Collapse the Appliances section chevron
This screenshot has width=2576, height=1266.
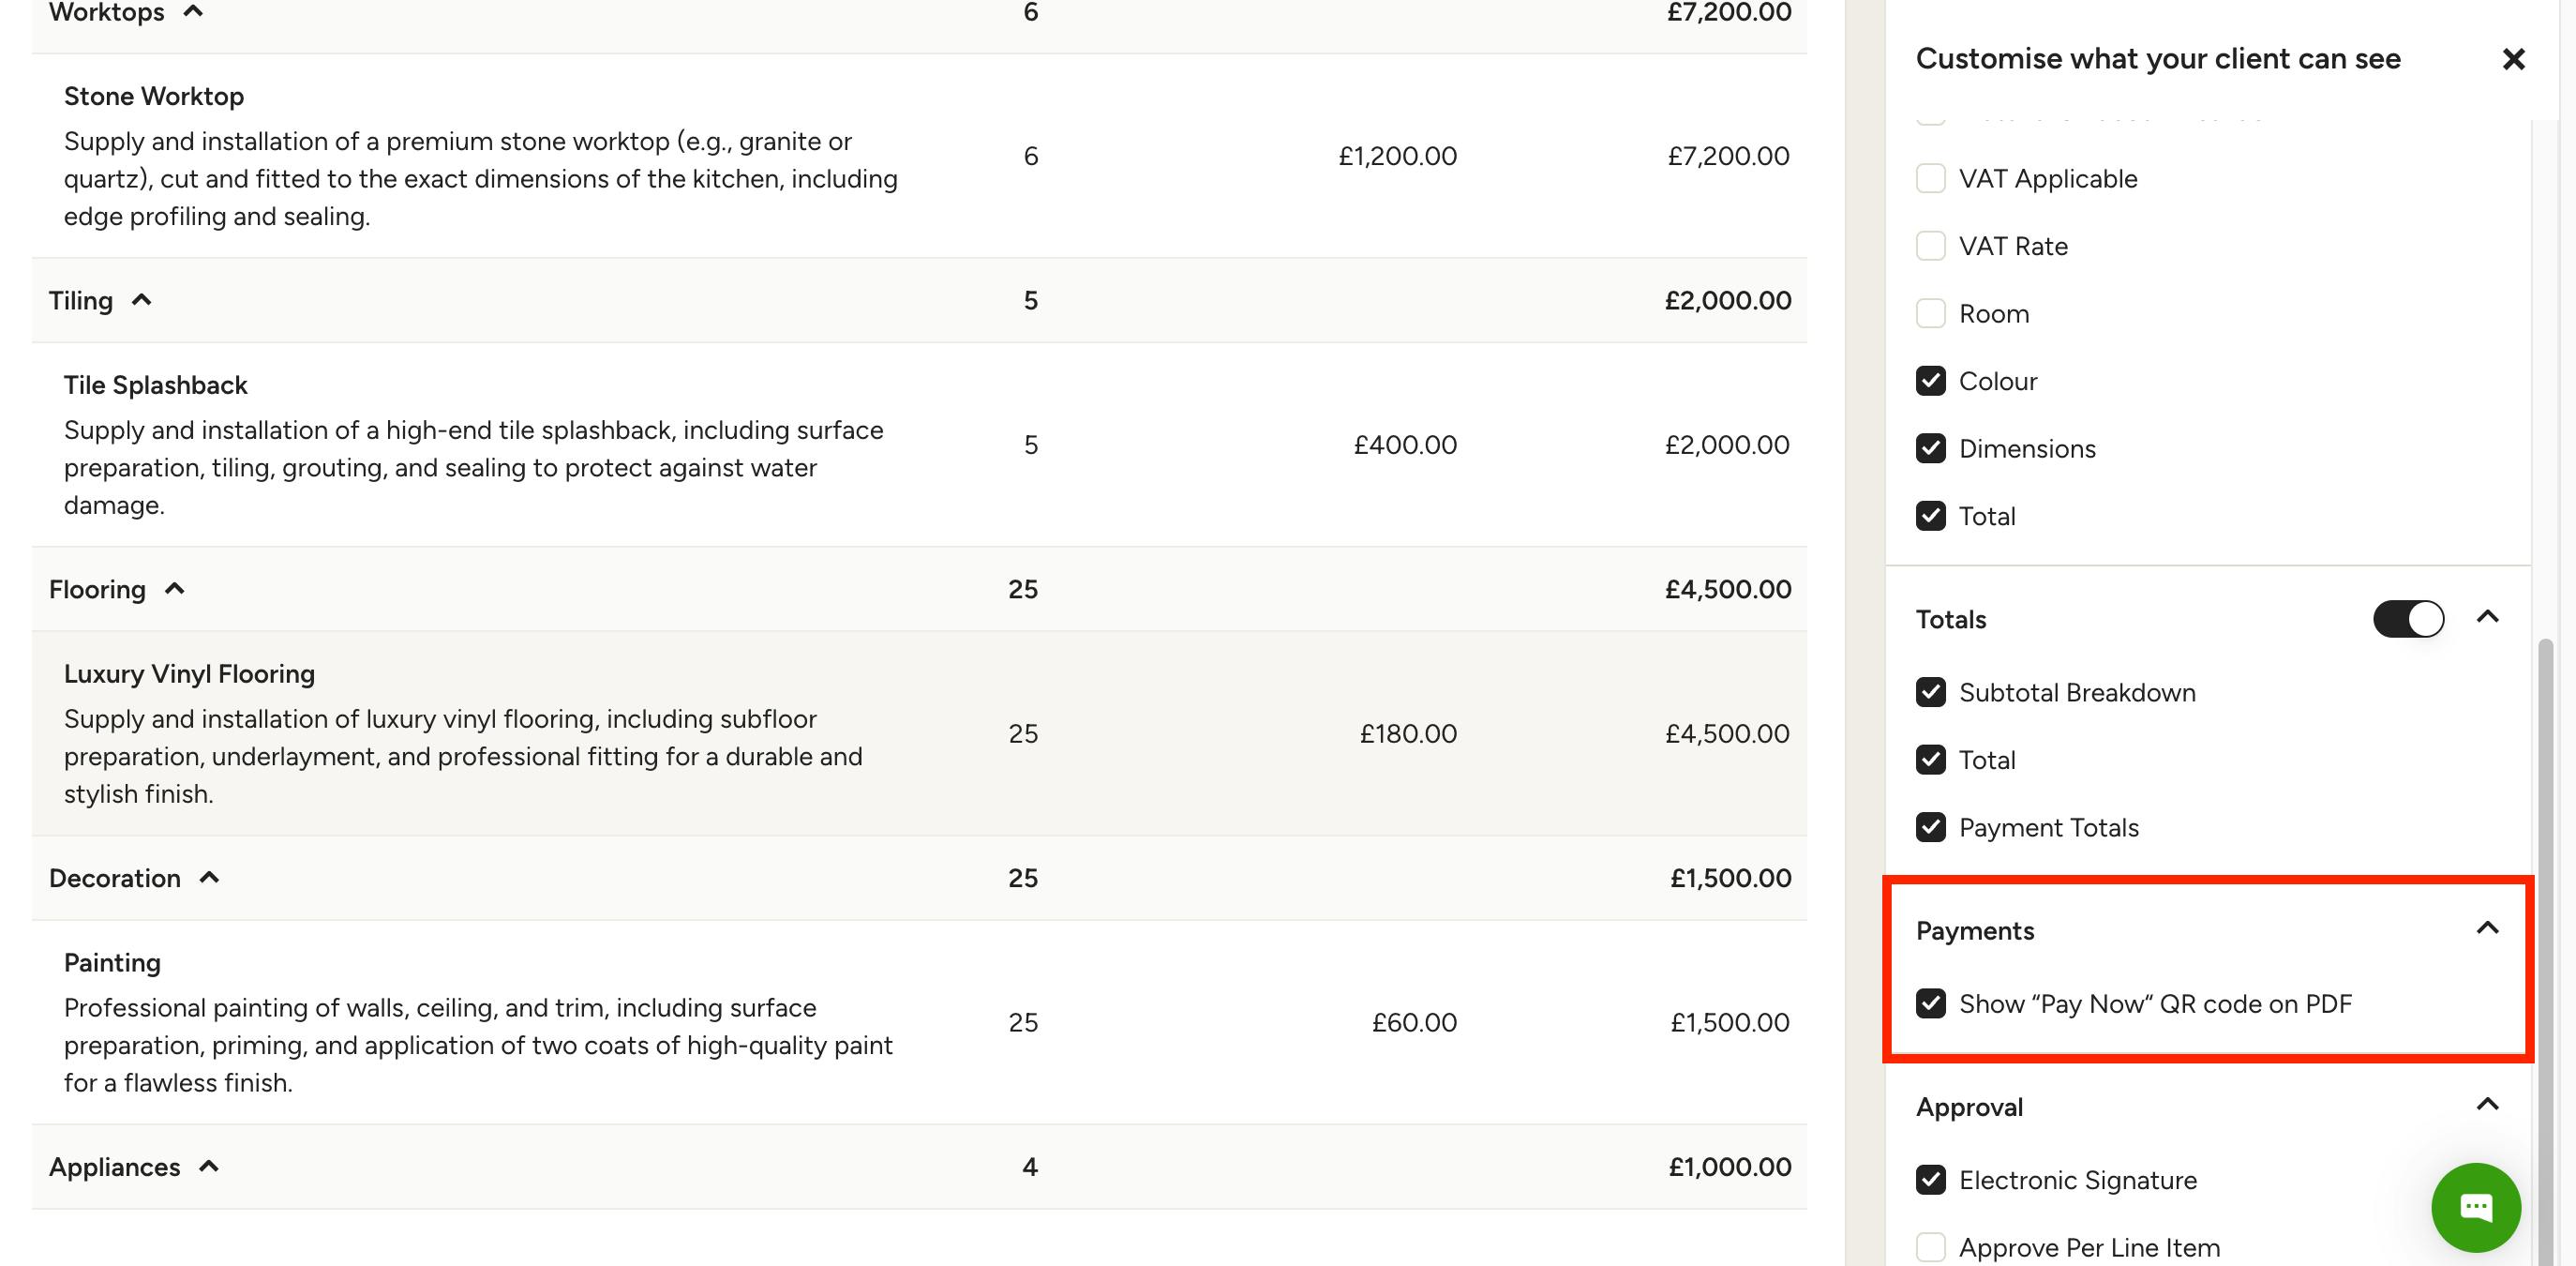coord(209,1167)
